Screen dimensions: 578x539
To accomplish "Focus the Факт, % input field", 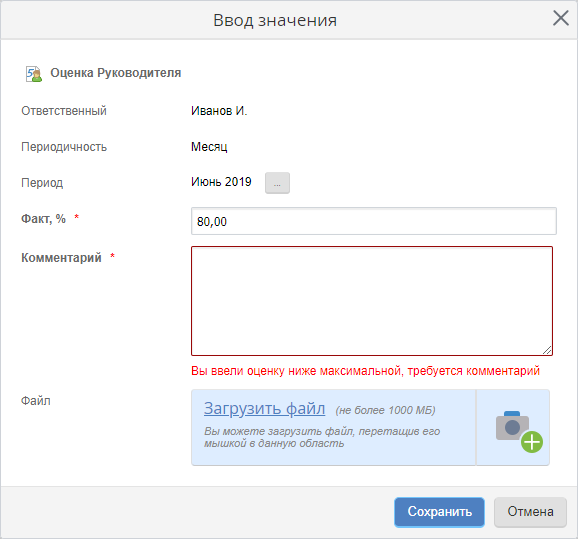I will coord(373,221).
